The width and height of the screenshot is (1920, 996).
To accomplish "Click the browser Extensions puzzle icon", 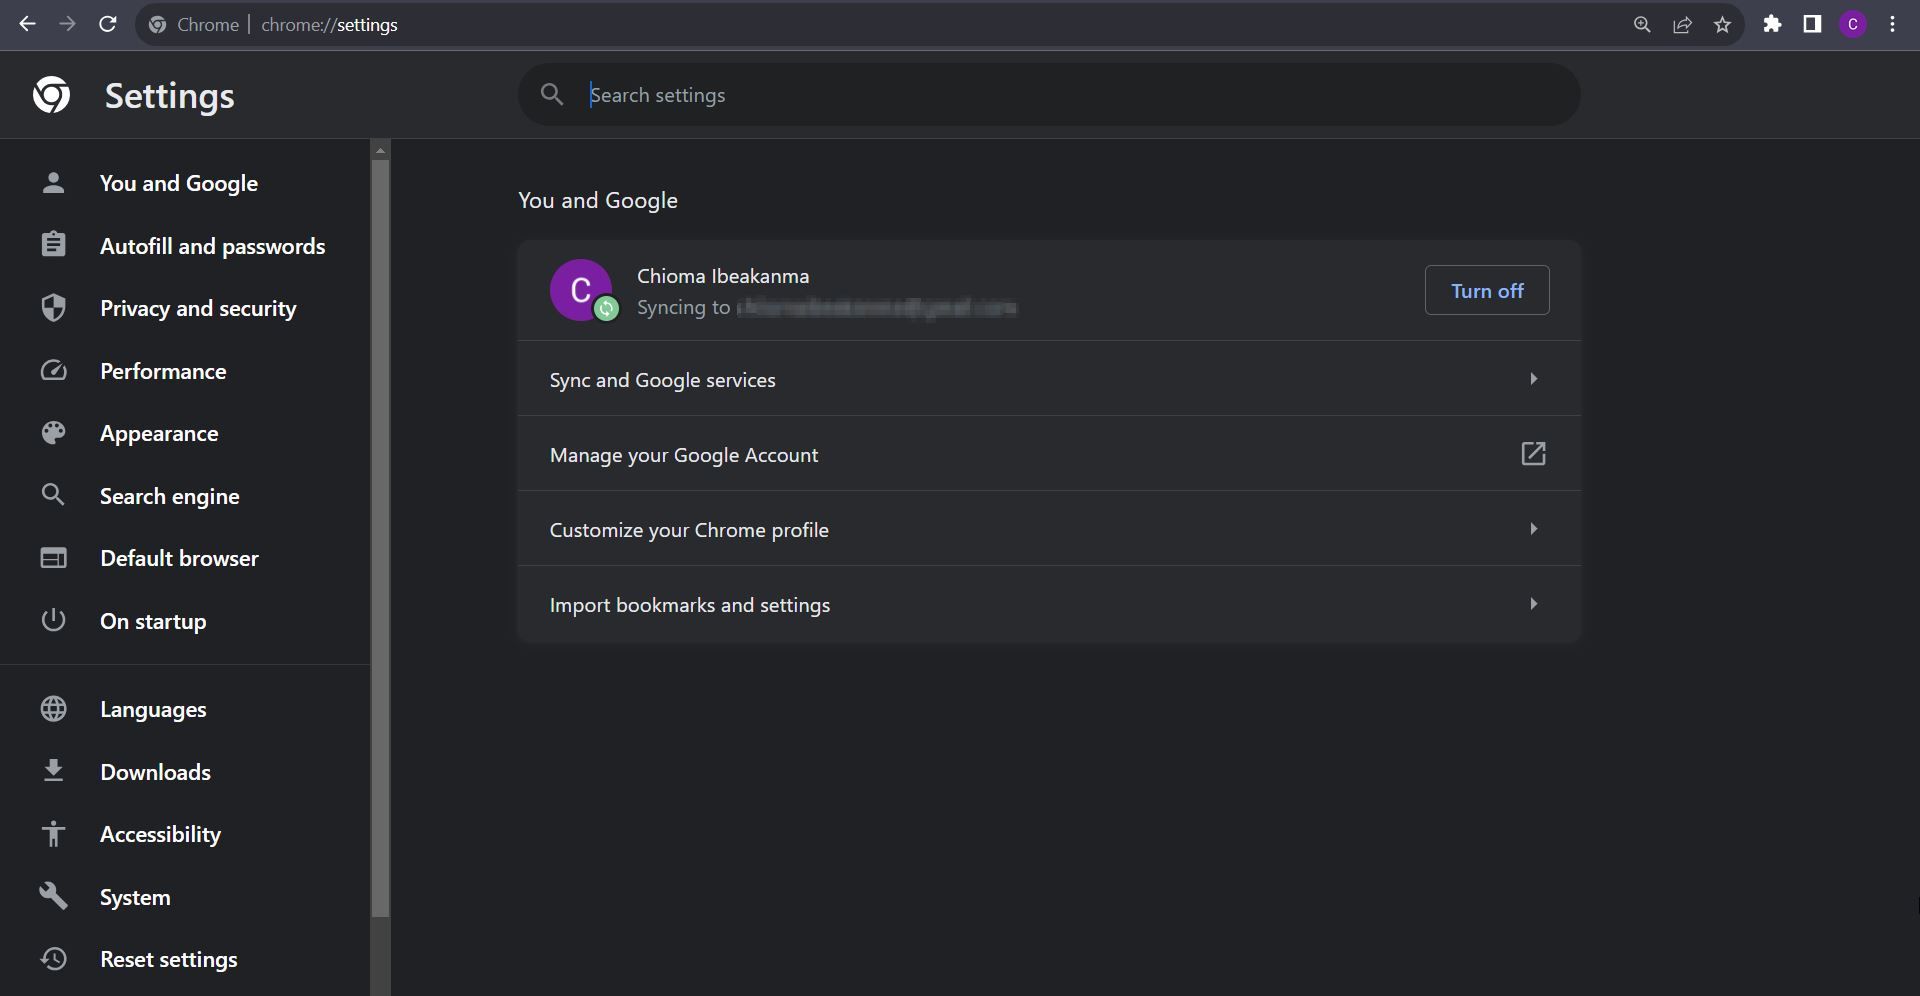I will [1773, 24].
